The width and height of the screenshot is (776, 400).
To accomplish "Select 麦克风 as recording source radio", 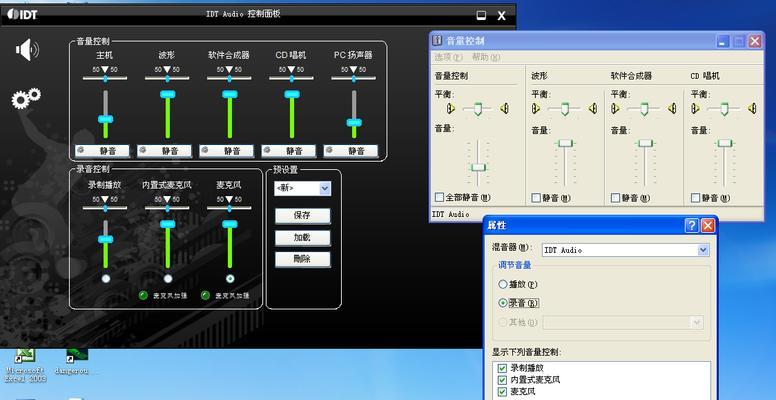I will 230,279.
